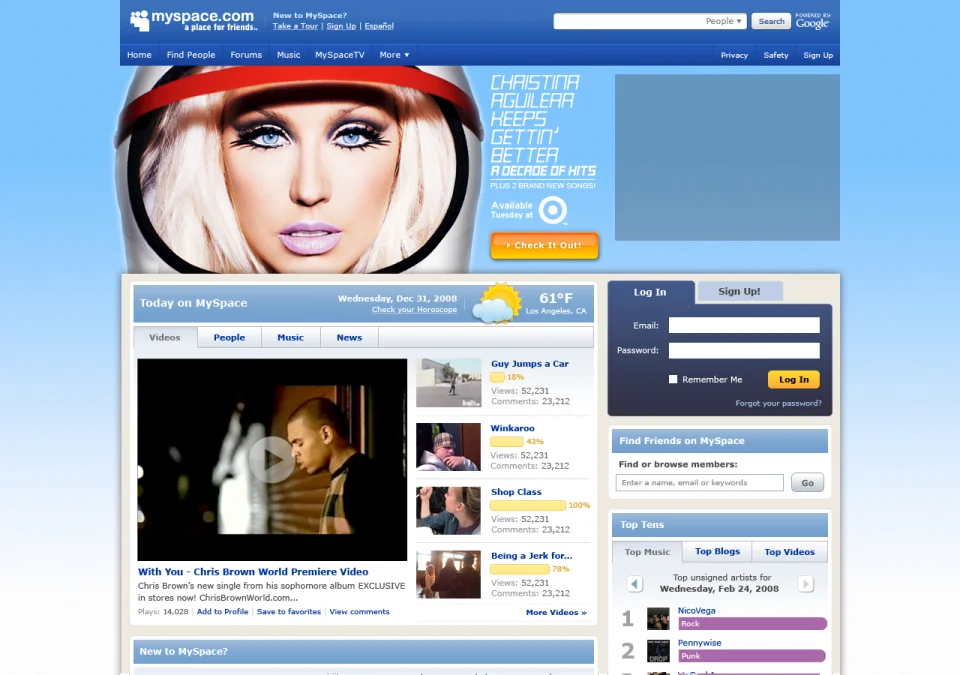Viewport: 960px width, 675px height.
Task: Switch to the Today Music tab
Action: pyautogui.click(x=290, y=338)
